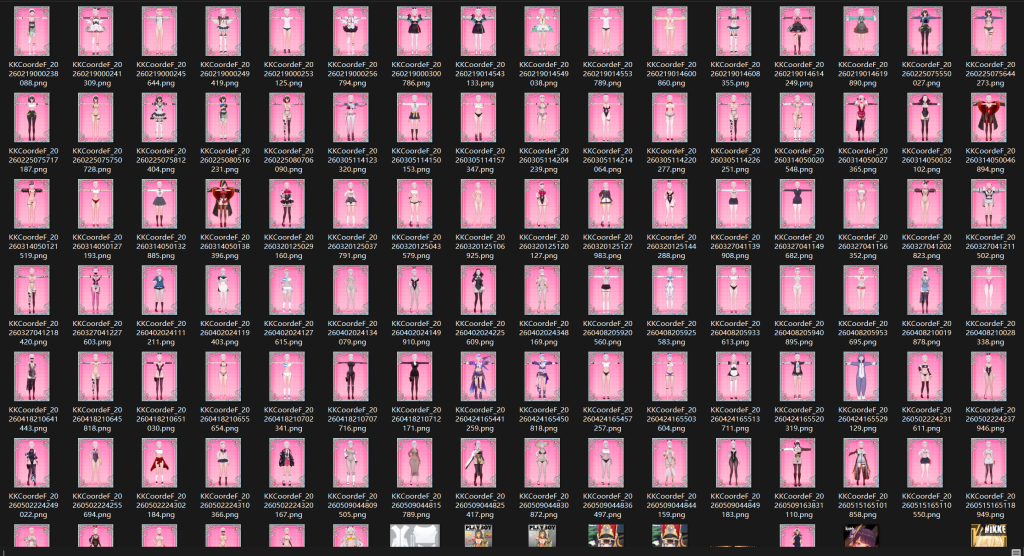Select thumbnail KKCoordeF_20260314050121519.png
Viewport: 1024px width, 556px height.
(x=32, y=204)
